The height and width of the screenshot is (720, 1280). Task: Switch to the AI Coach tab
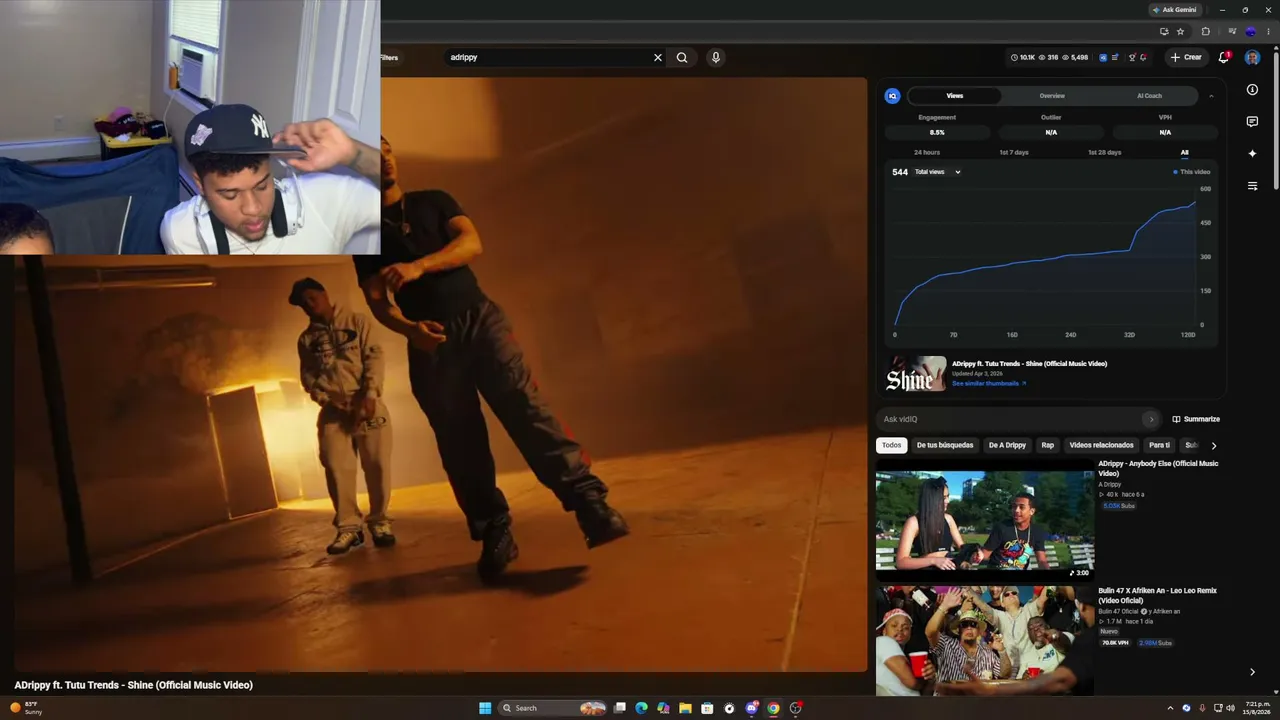tap(1150, 96)
